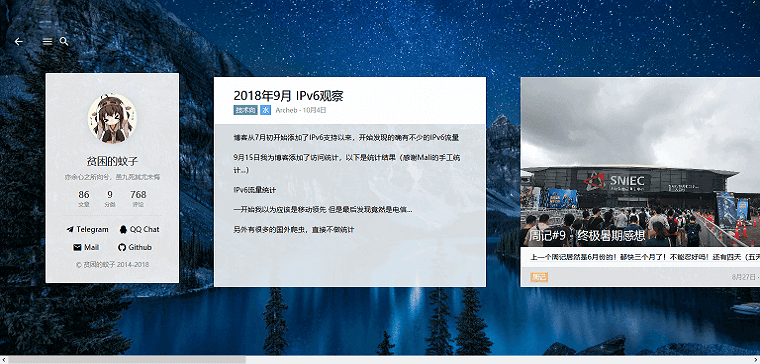The width and height of the screenshot is (760, 364).
Task: Open the Telegram link
Action: [88, 230]
